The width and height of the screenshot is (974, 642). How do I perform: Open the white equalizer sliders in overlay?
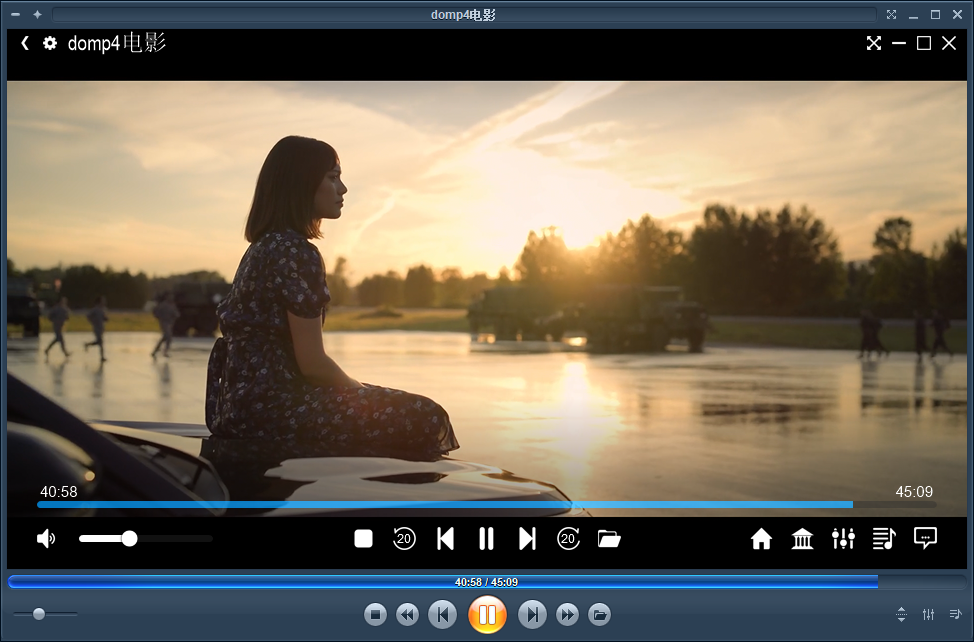point(843,539)
